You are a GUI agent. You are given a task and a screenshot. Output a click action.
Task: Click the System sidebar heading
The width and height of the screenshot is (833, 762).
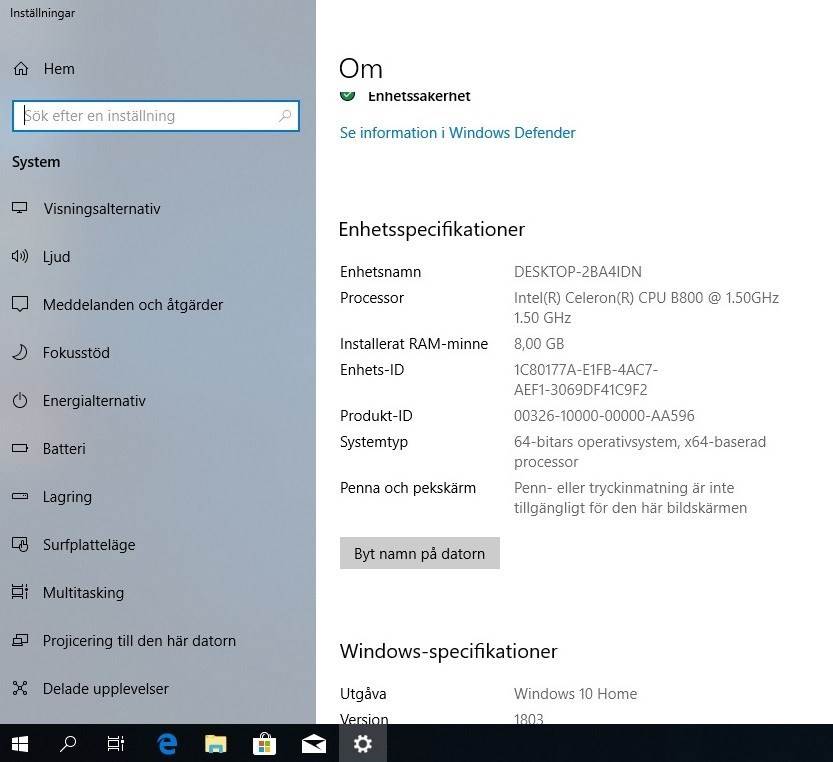36,162
